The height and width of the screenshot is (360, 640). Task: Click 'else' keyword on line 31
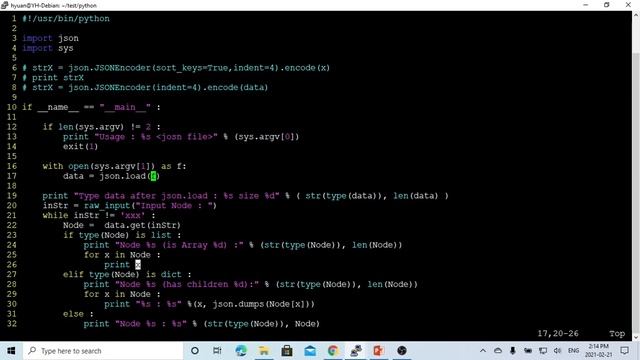coord(73,314)
